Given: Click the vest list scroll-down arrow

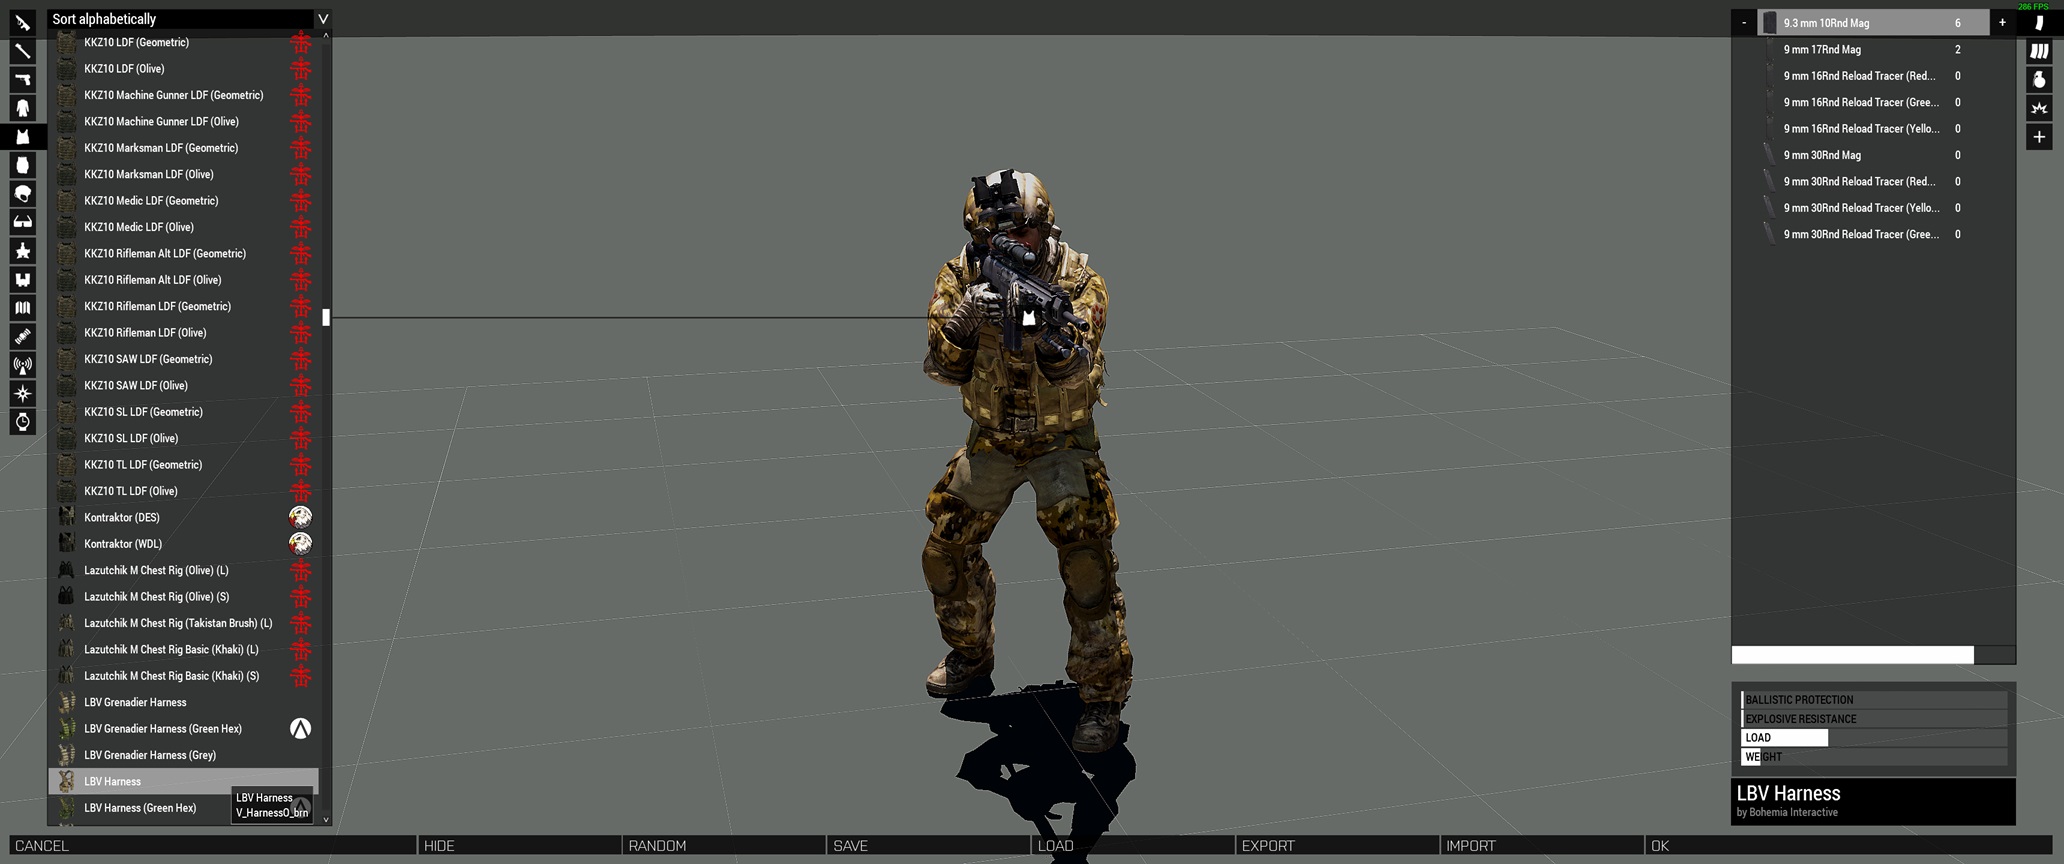Looking at the screenshot, I should [326, 819].
